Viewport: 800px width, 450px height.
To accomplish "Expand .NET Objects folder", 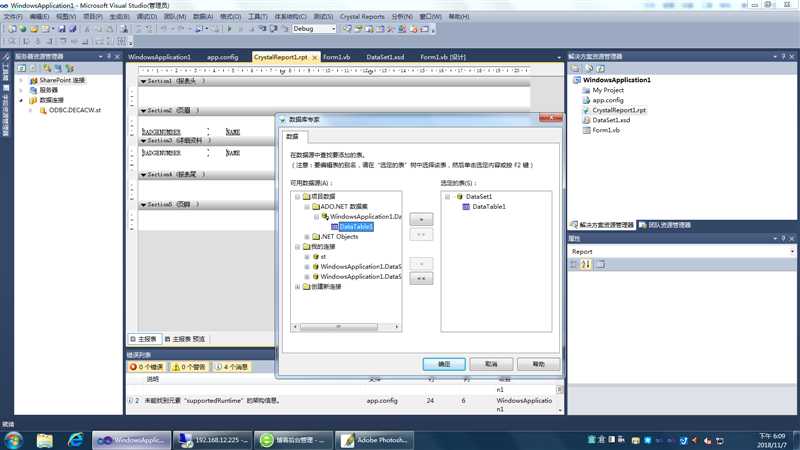I will click(x=307, y=237).
